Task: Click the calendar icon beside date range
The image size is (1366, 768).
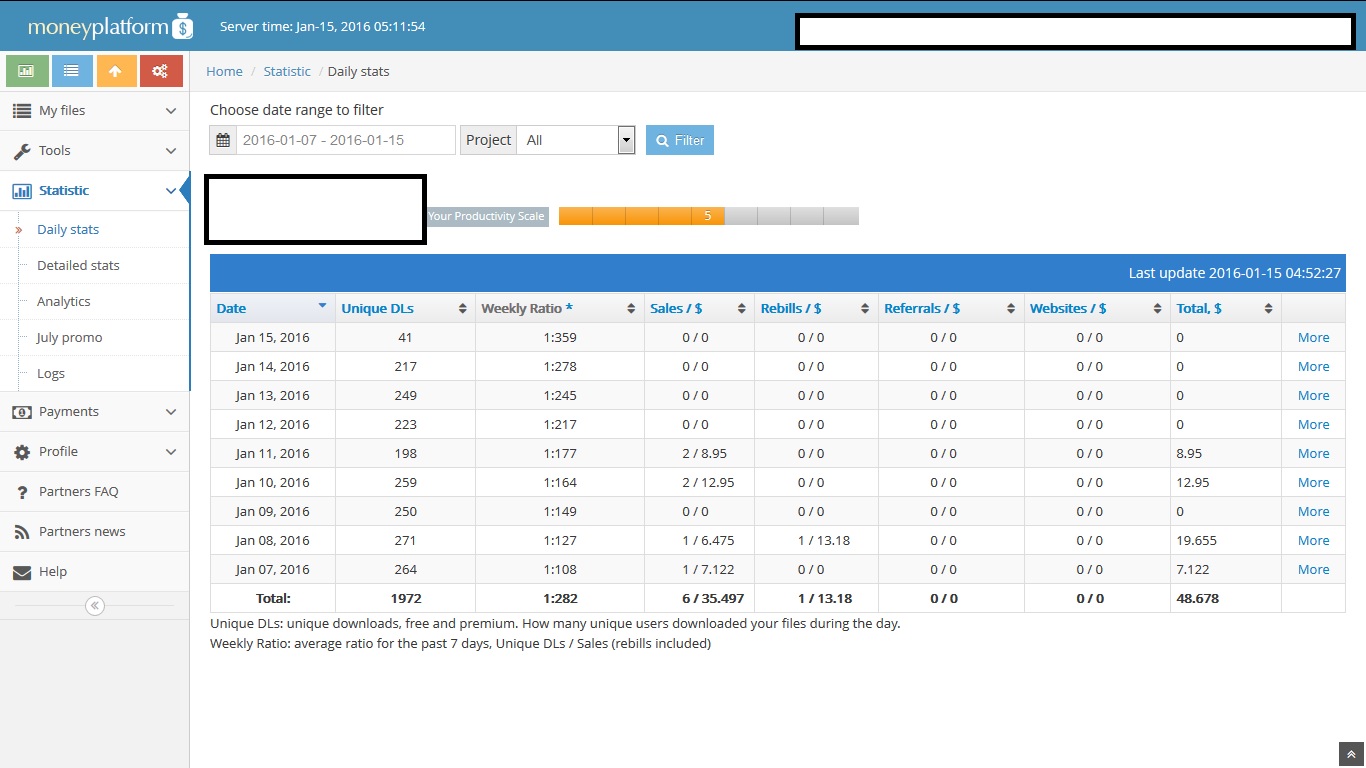Action: [223, 140]
